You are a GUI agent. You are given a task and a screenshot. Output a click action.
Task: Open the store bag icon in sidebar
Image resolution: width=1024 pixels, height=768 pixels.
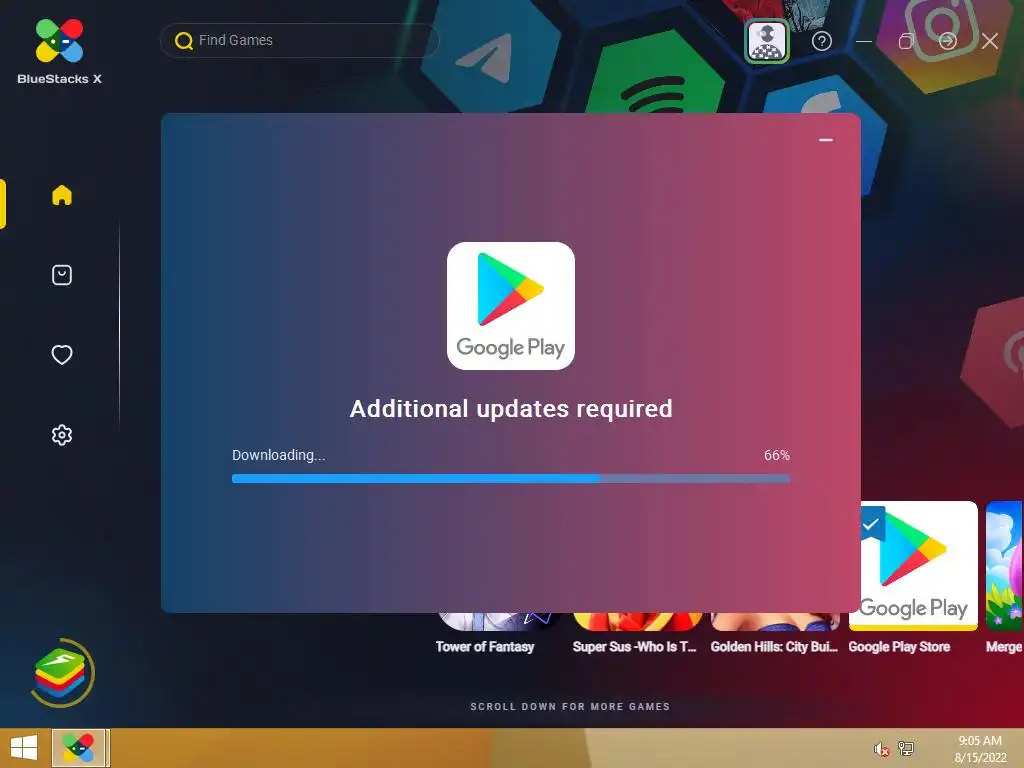(62, 275)
